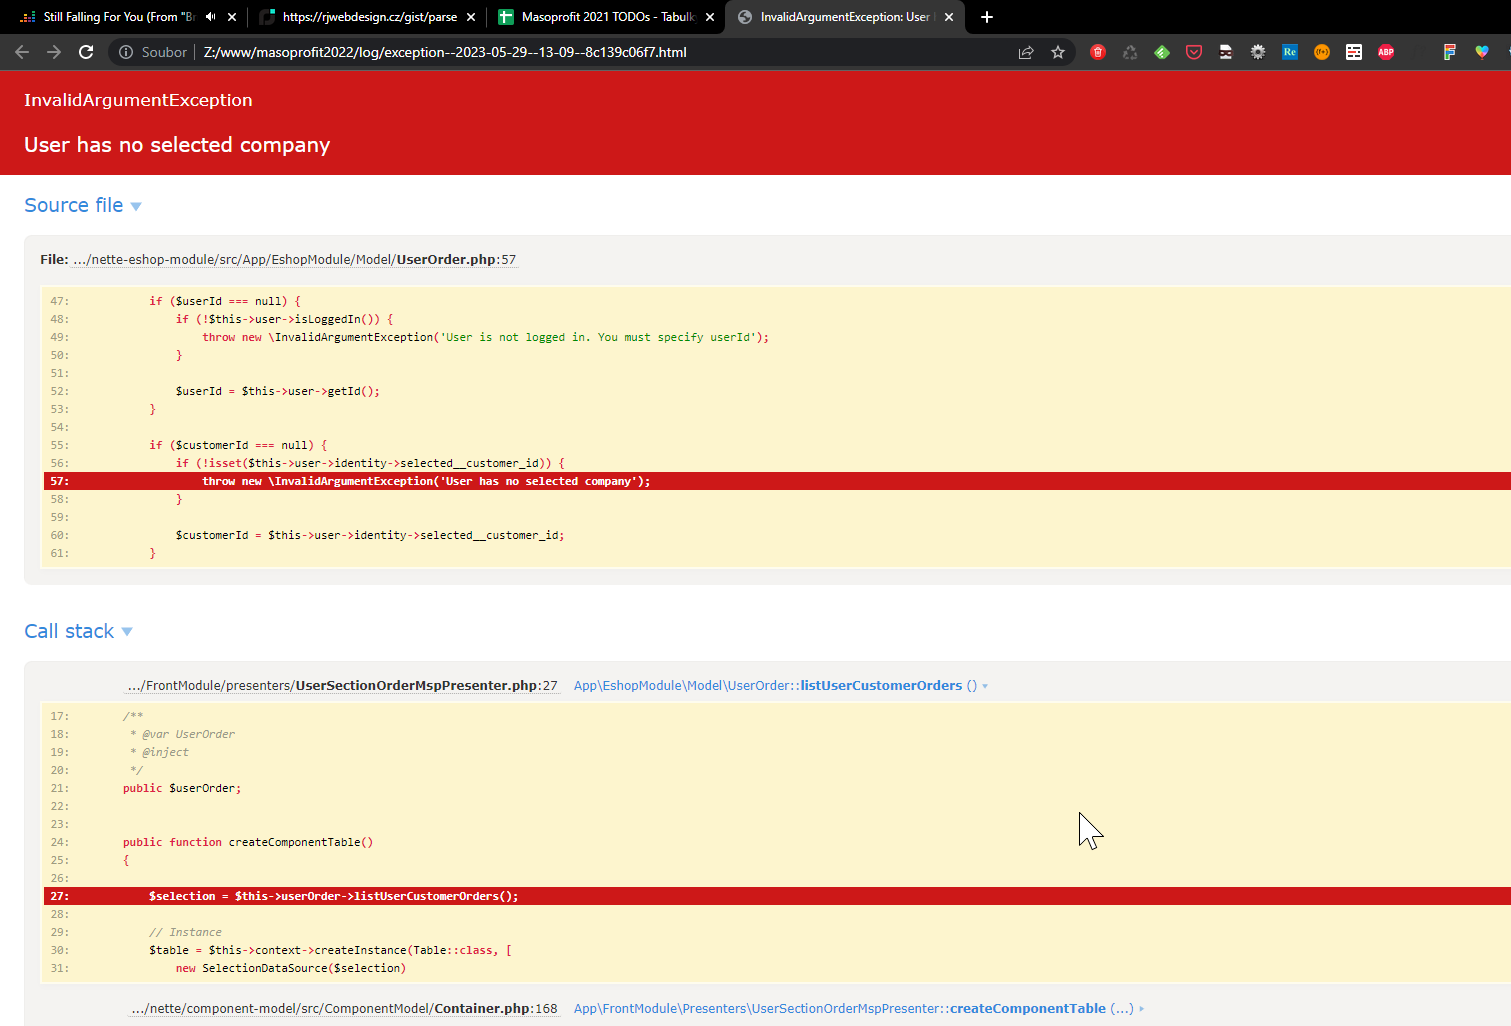Screen dimensions: 1511x1026
Task: Collapse the Call stack section
Action: point(78,631)
